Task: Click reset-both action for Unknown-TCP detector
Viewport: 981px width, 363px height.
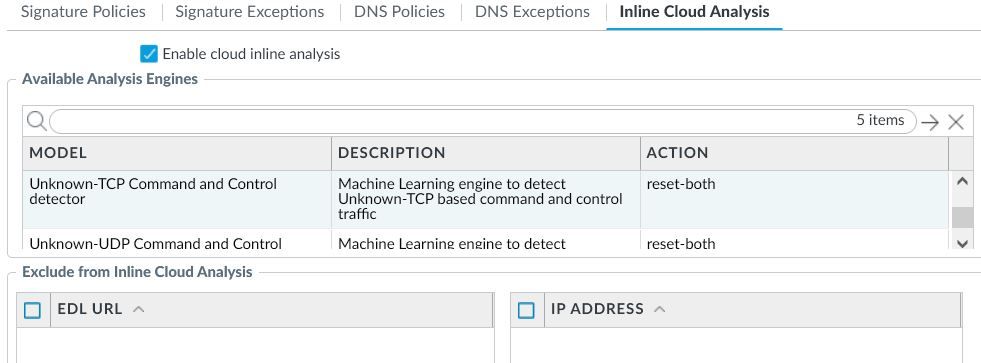Action: tap(681, 185)
